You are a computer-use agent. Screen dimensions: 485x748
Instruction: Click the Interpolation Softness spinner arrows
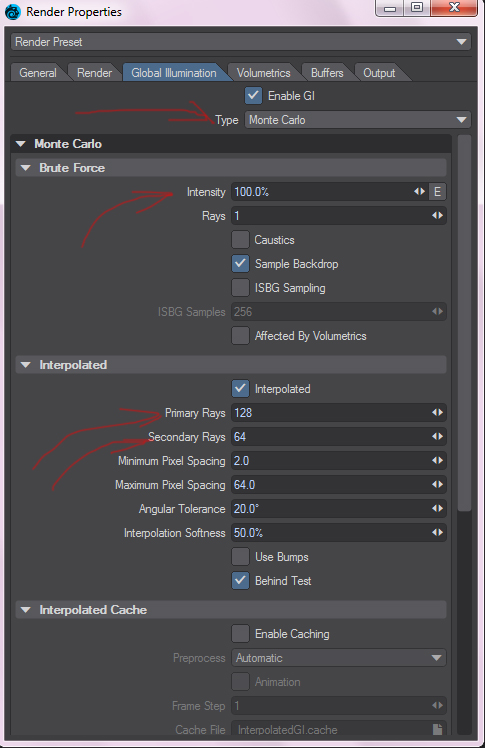(x=437, y=532)
